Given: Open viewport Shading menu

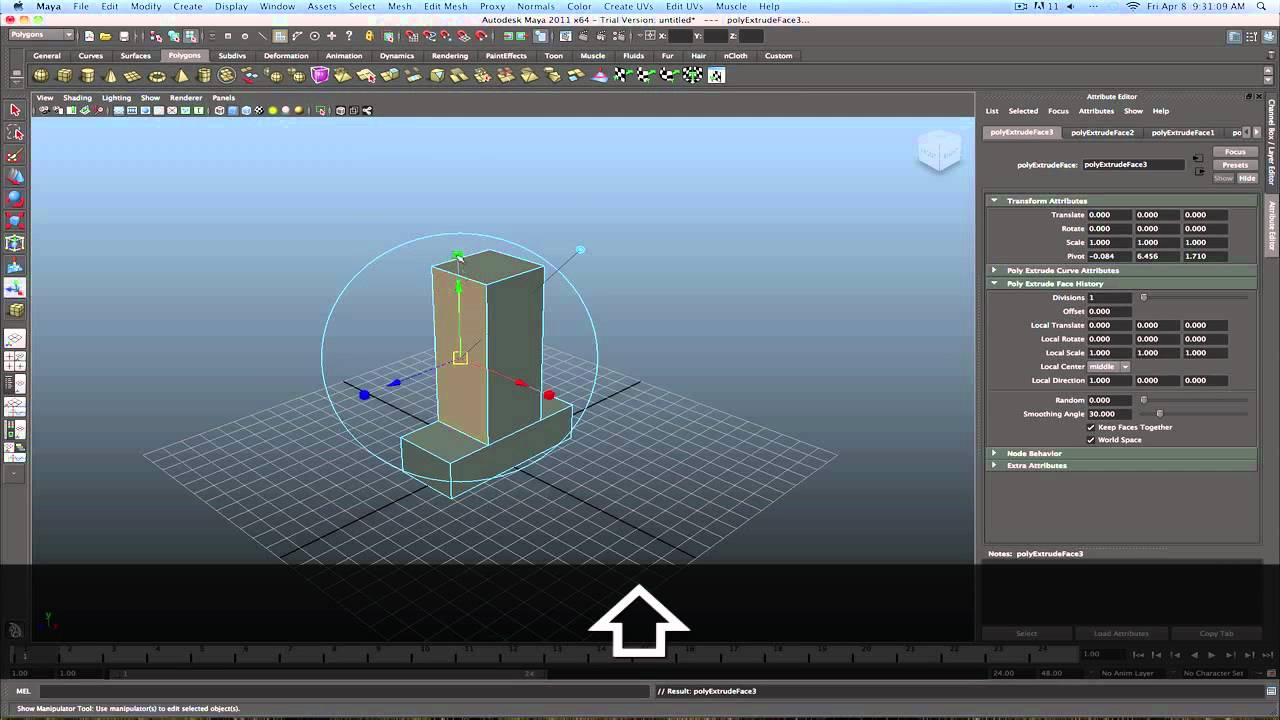Looking at the screenshot, I should pyautogui.click(x=77, y=98).
